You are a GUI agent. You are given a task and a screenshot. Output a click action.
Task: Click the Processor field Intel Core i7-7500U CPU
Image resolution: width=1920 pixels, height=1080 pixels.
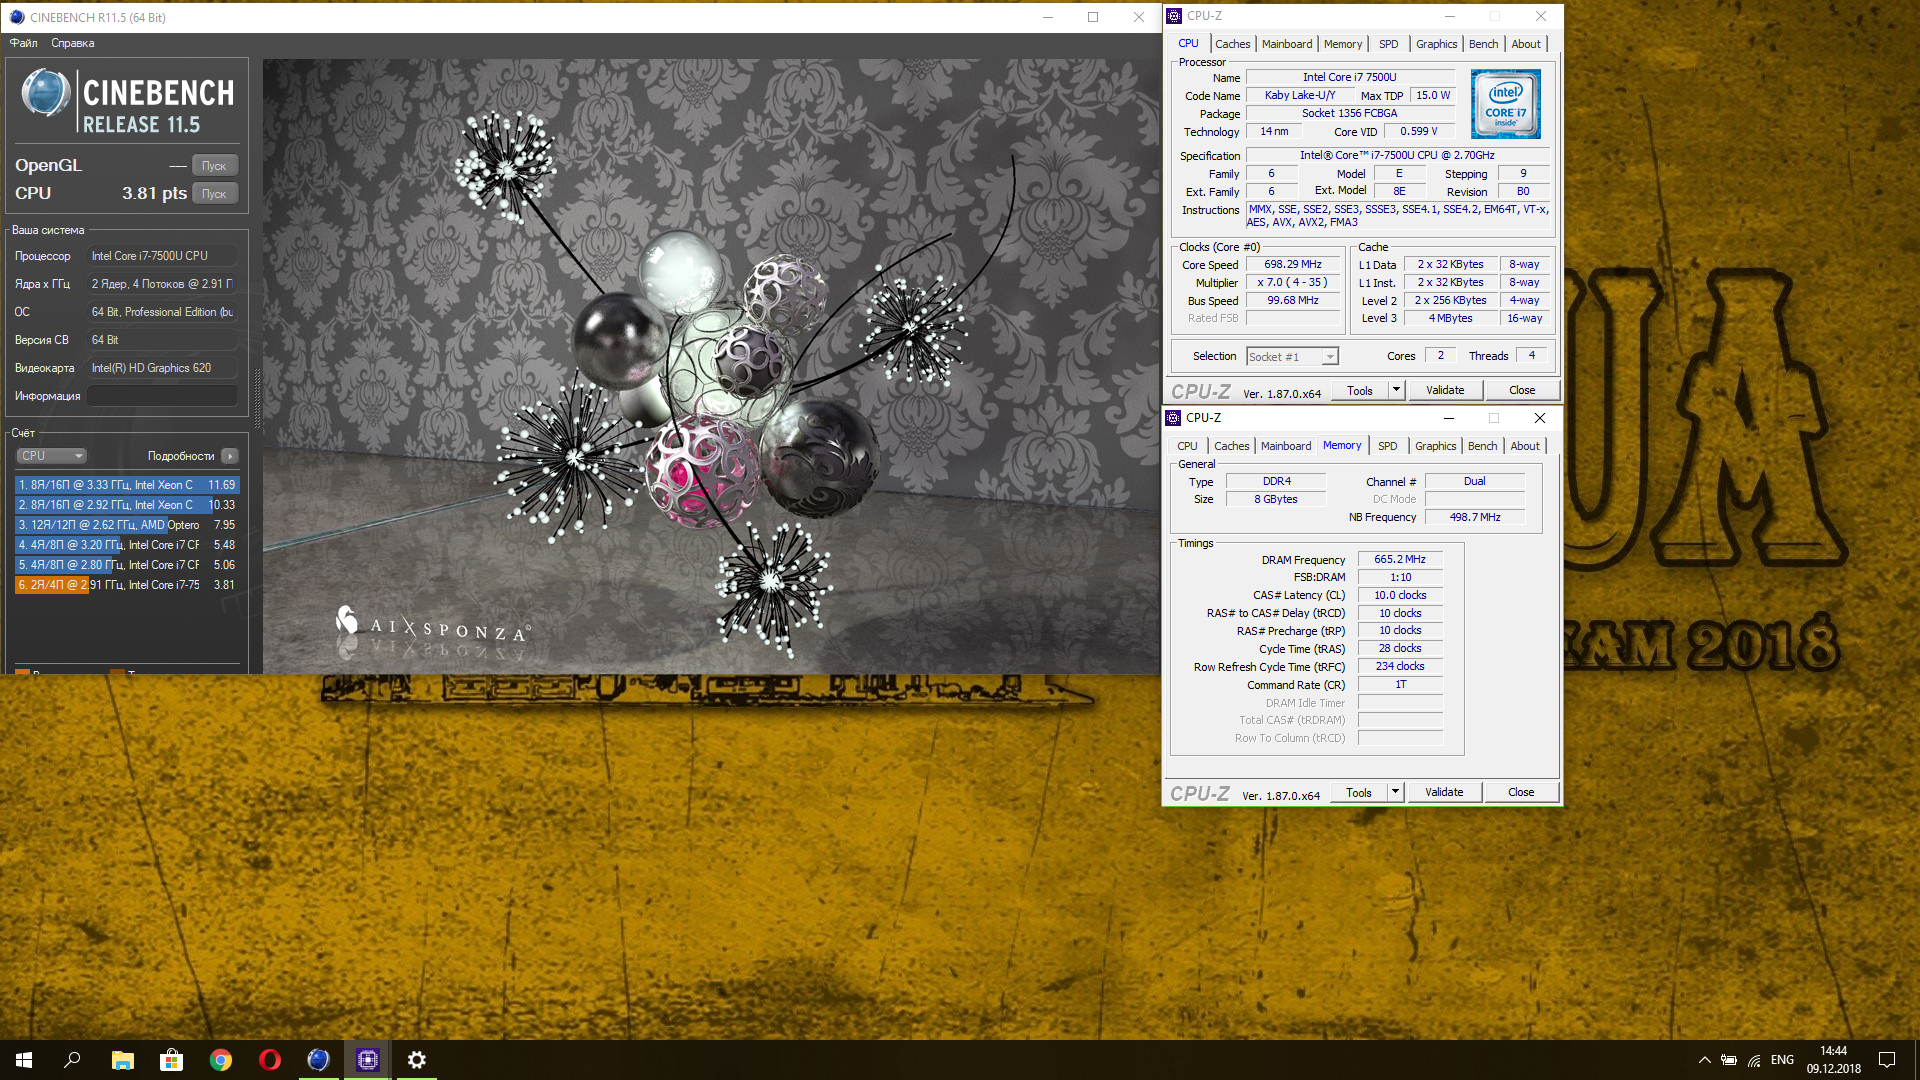163,256
